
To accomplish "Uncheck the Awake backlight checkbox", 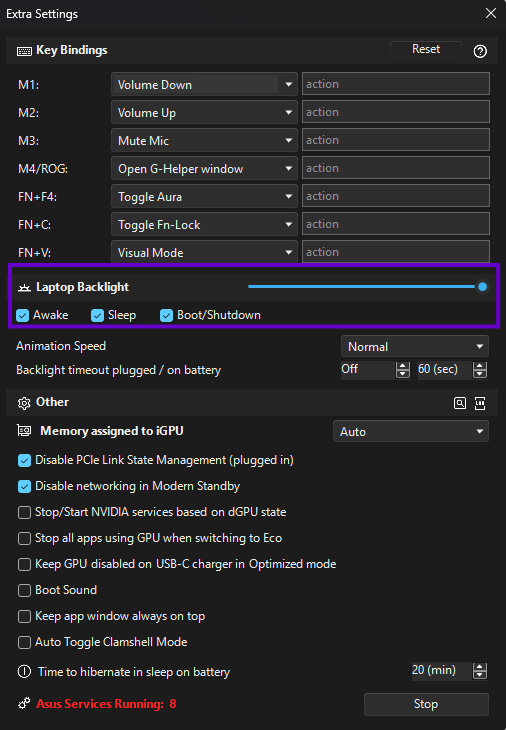I will [x=22, y=315].
